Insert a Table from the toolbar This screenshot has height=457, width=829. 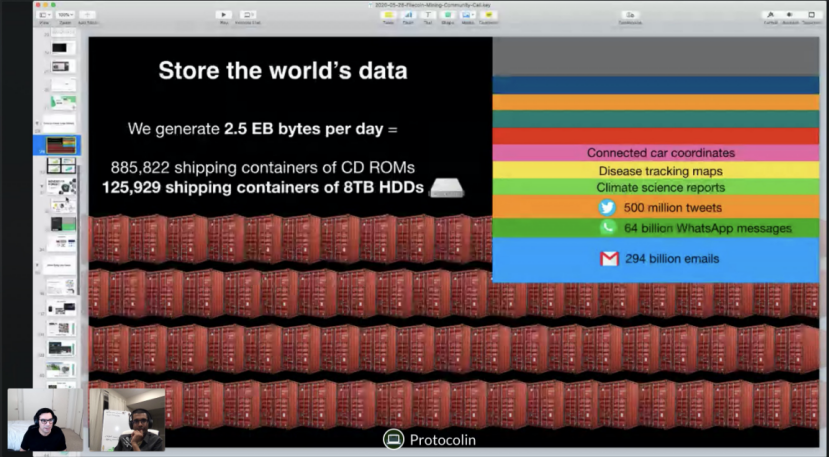coord(388,15)
